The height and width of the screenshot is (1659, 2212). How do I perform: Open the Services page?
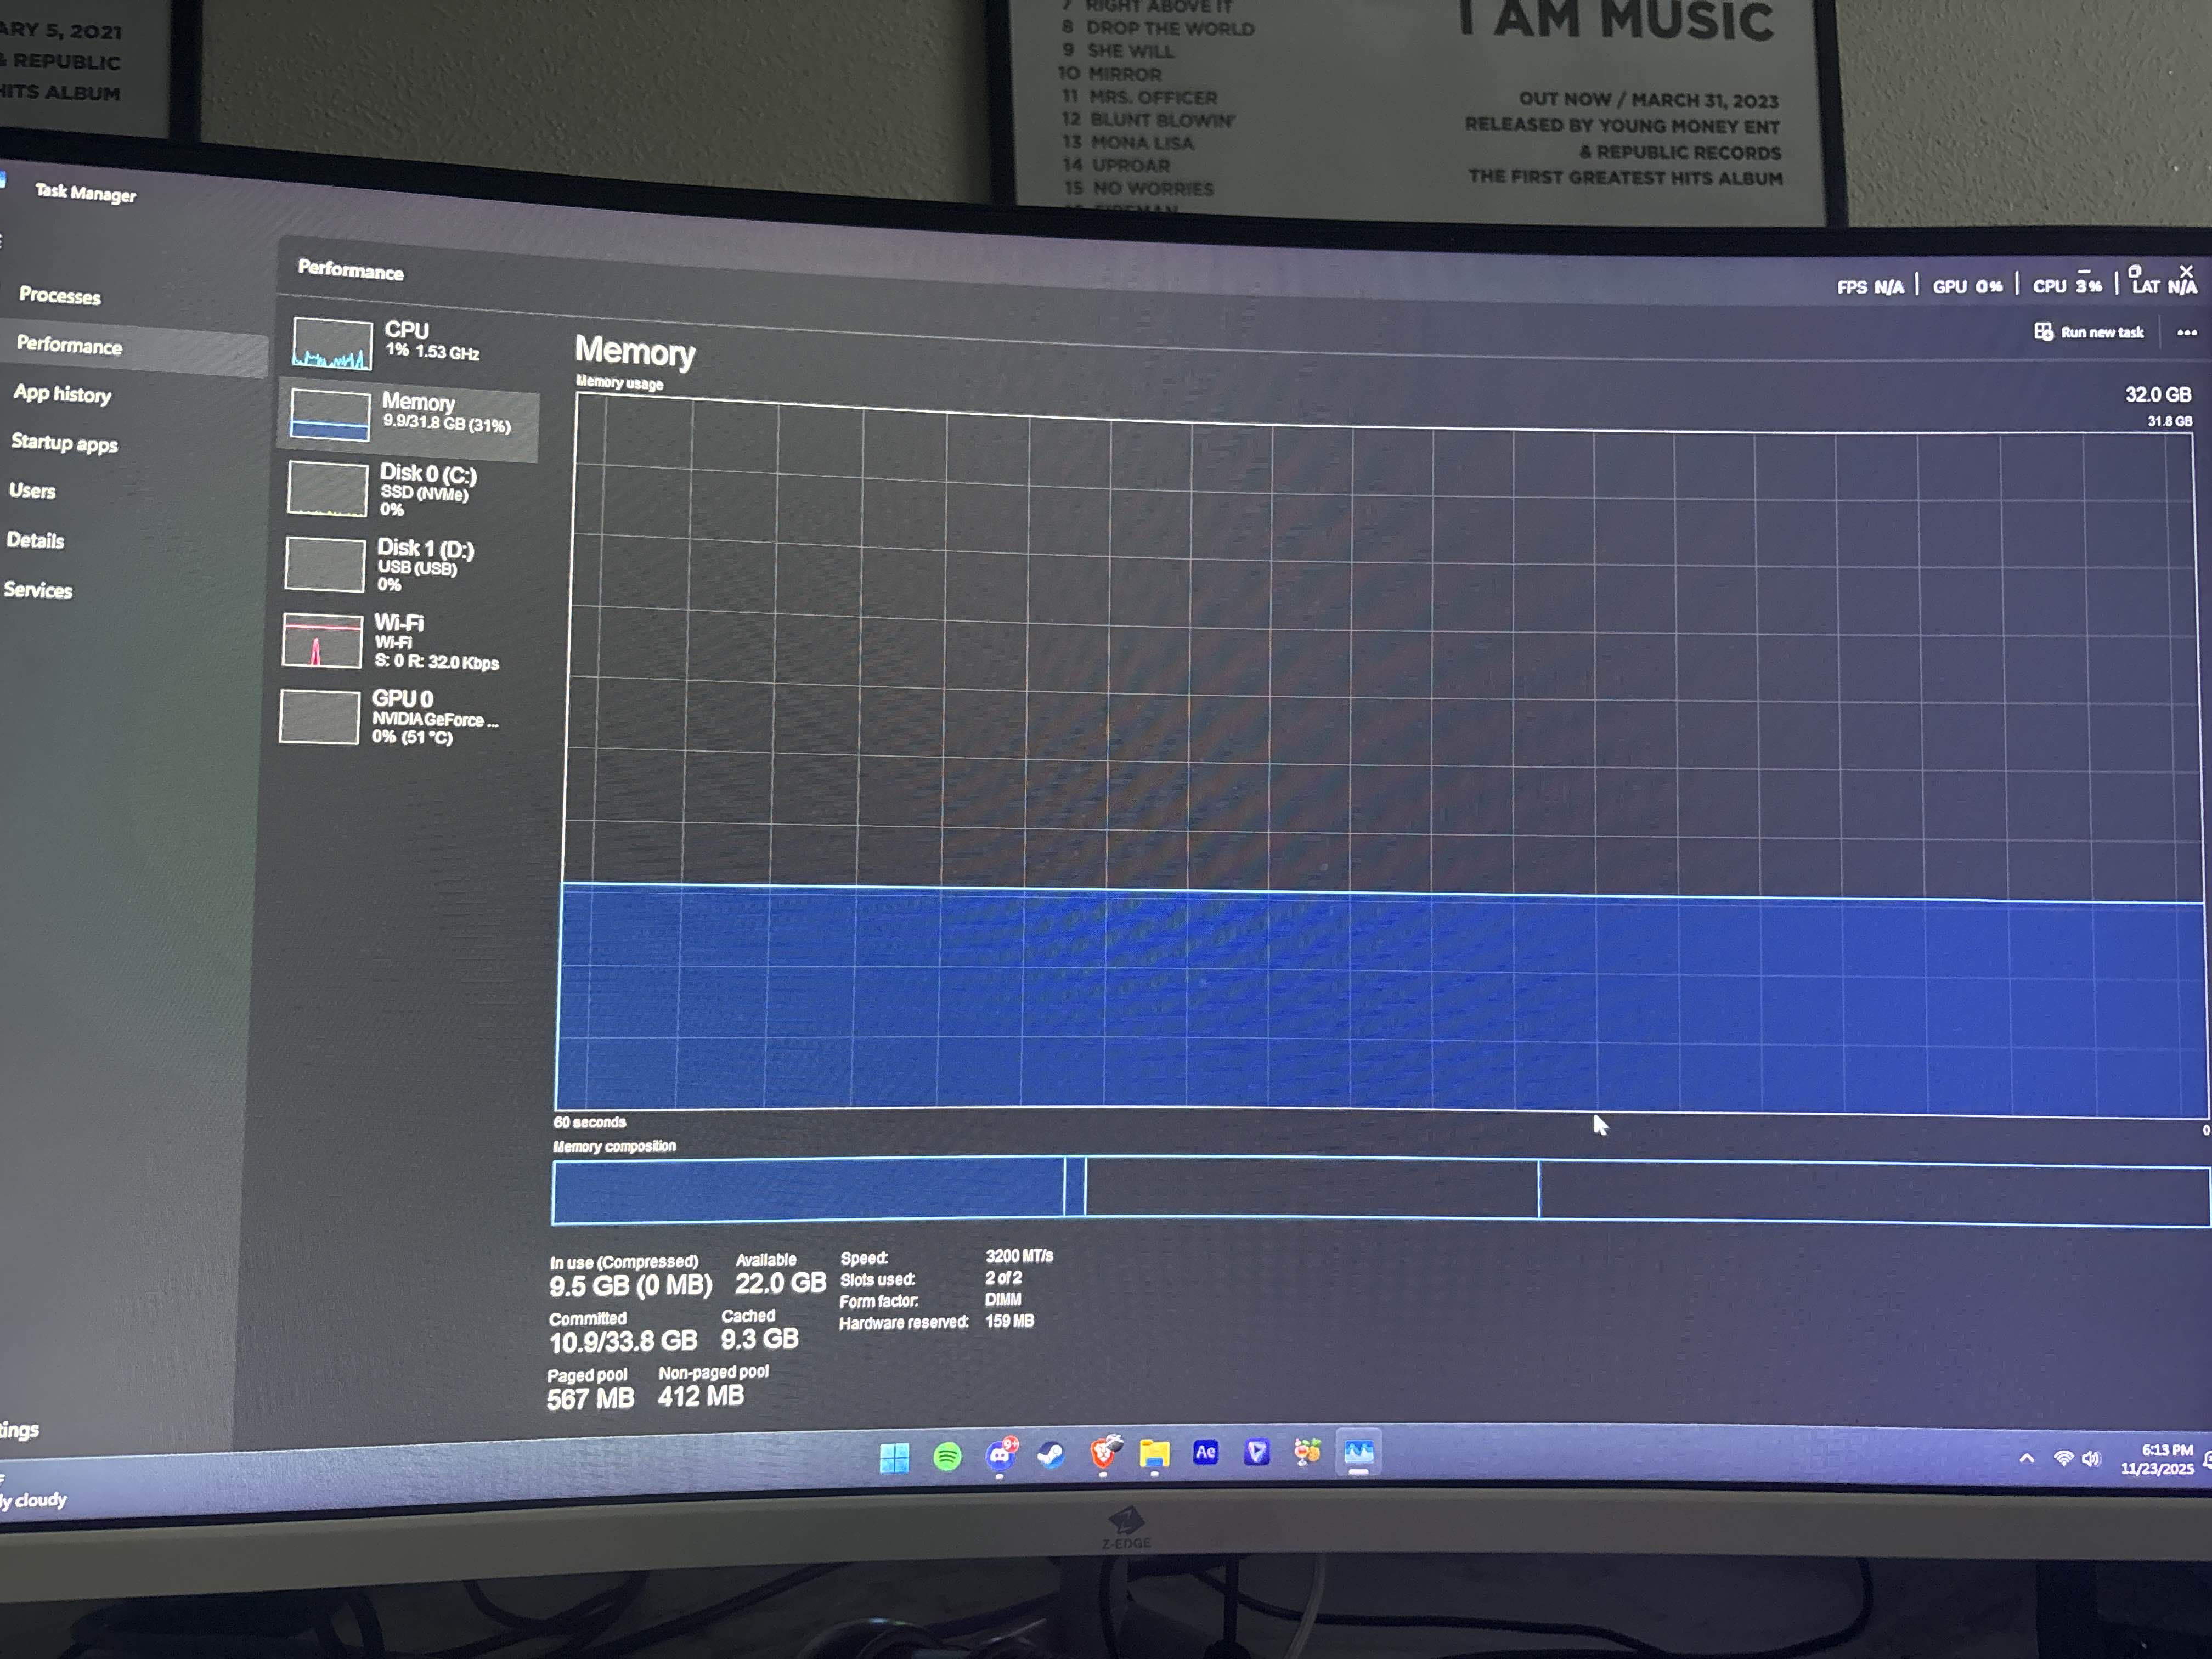pyautogui.click(x=38, y=590)
